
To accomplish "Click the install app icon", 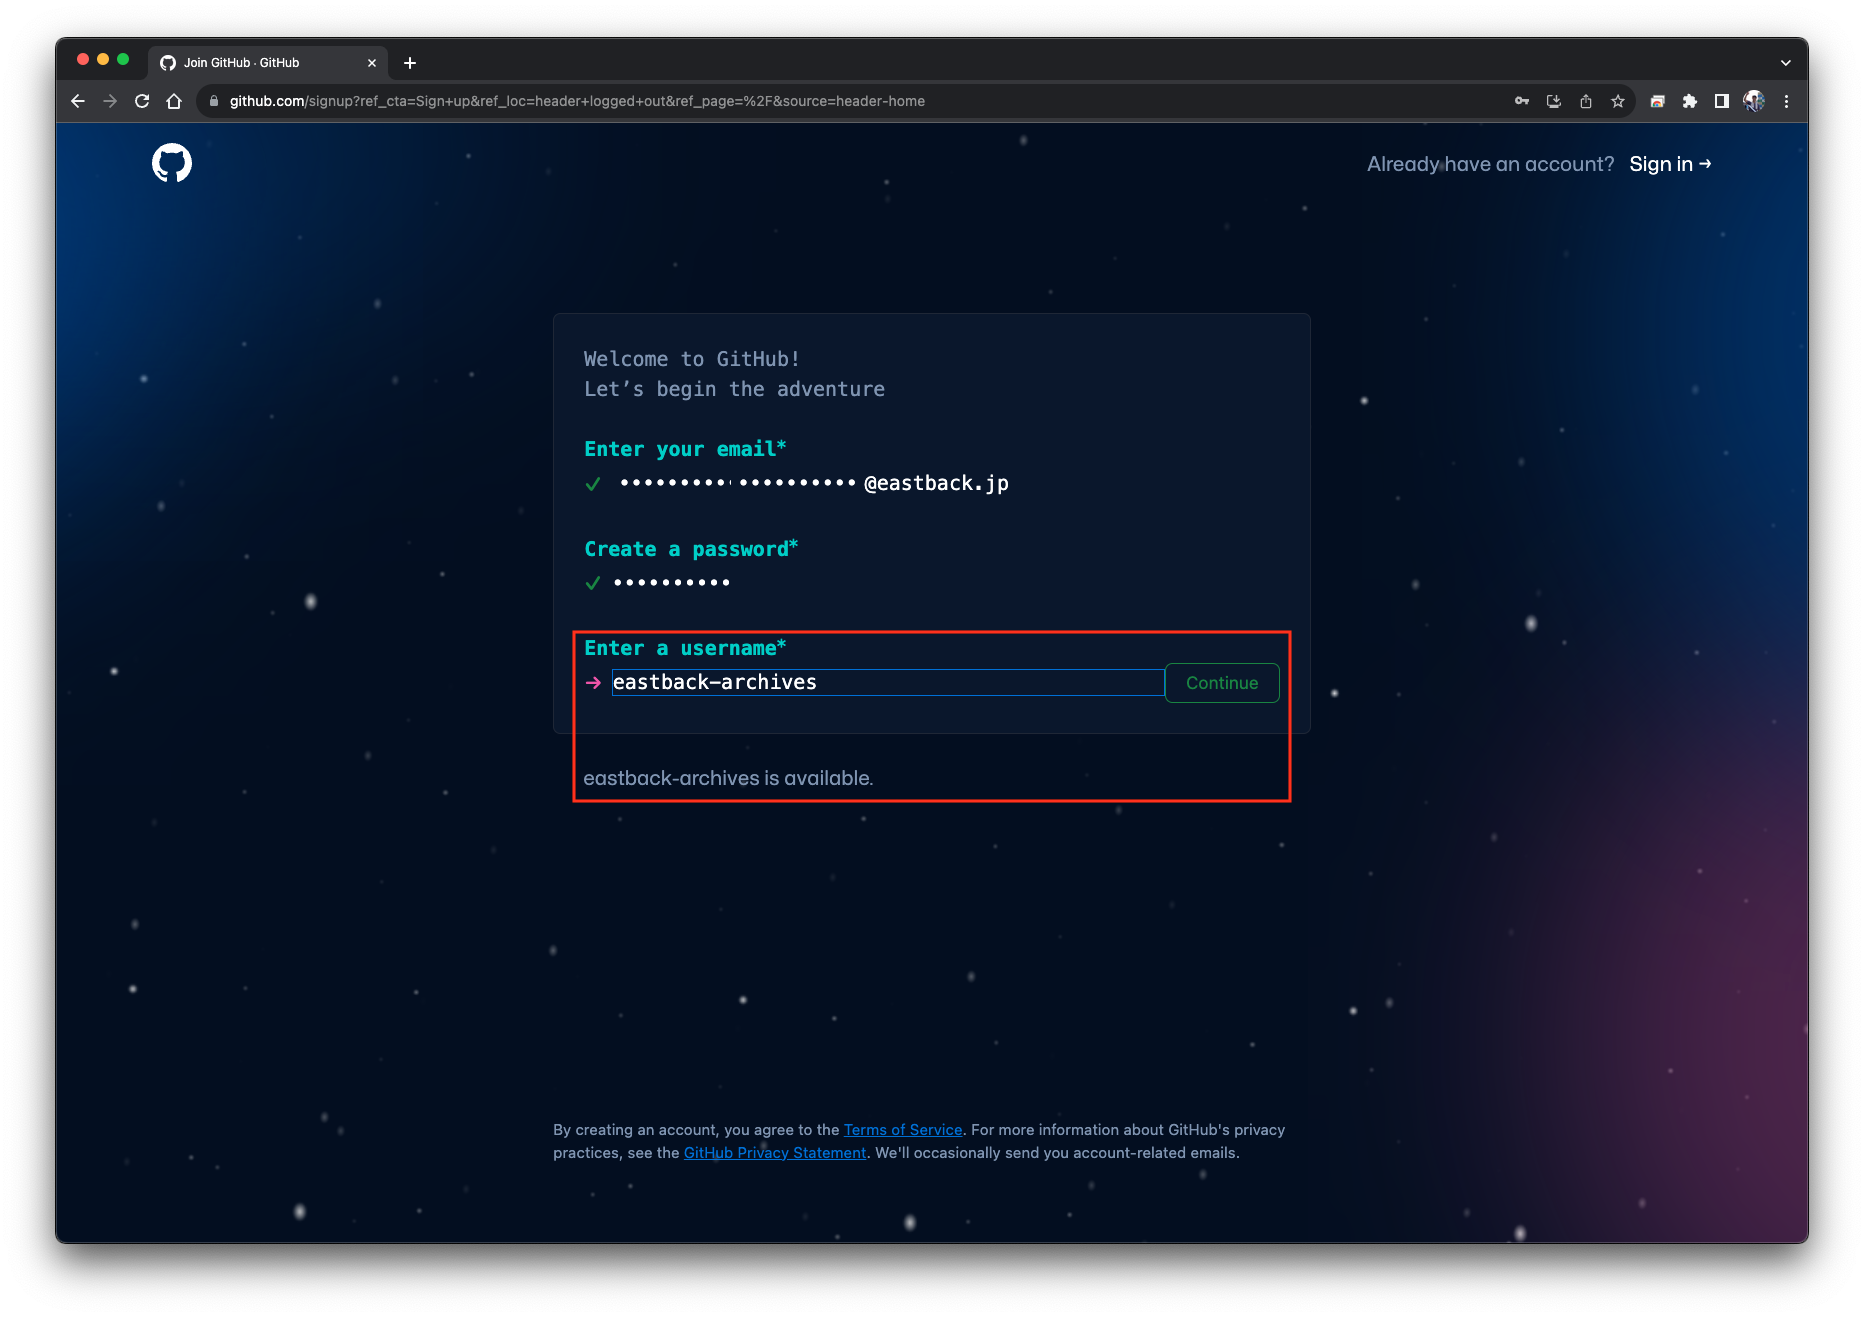I will pos(1554,101).
